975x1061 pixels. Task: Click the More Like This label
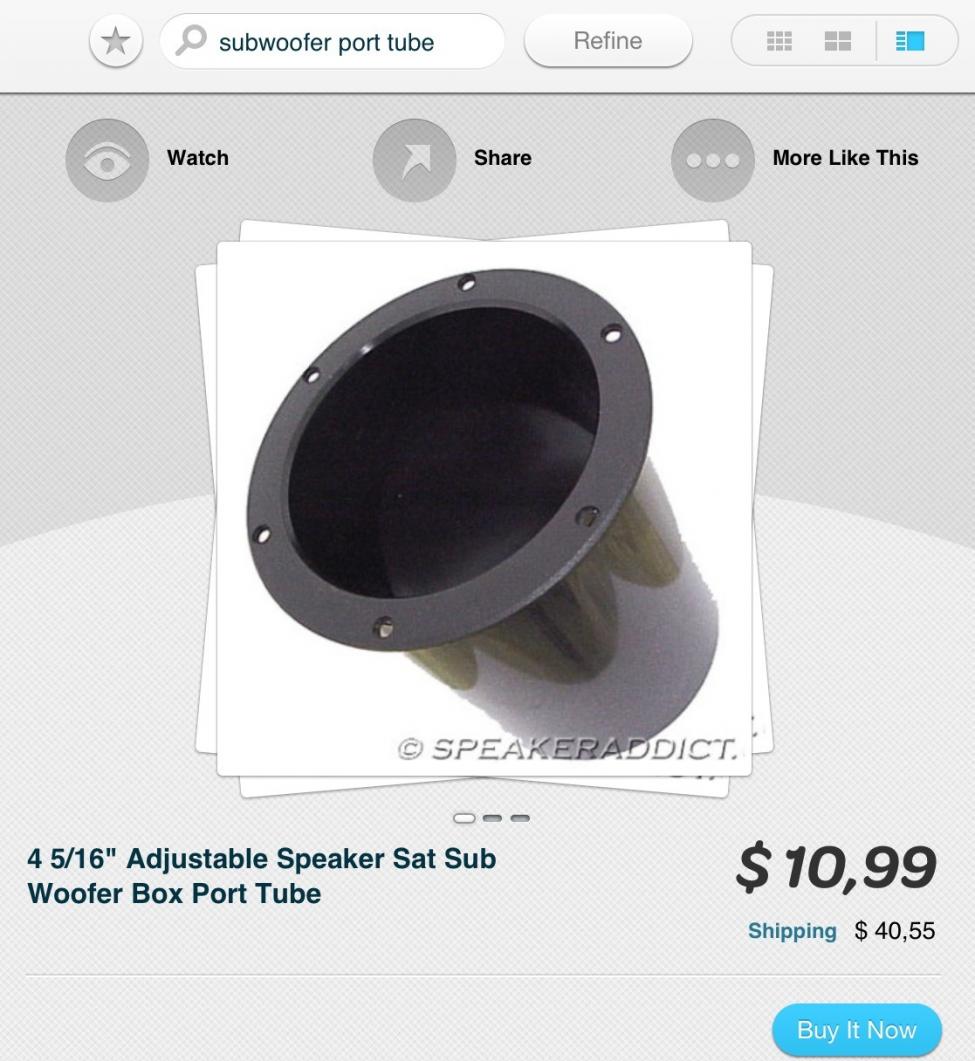click(845, 158)
